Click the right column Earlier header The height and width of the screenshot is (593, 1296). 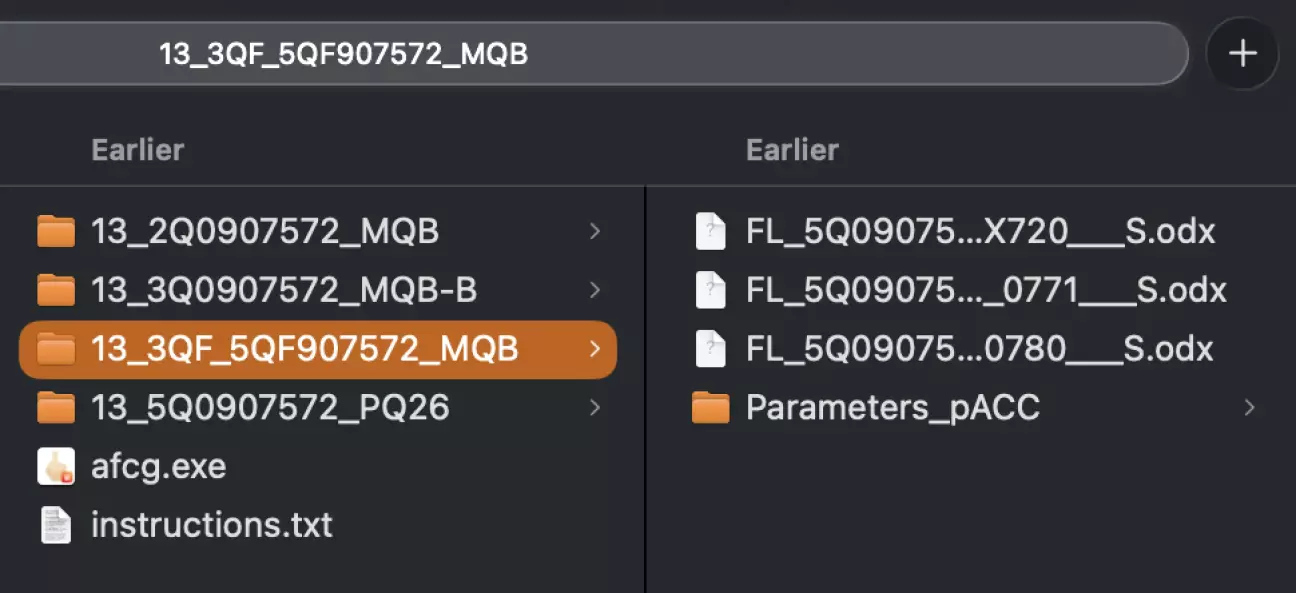(792, 150)
